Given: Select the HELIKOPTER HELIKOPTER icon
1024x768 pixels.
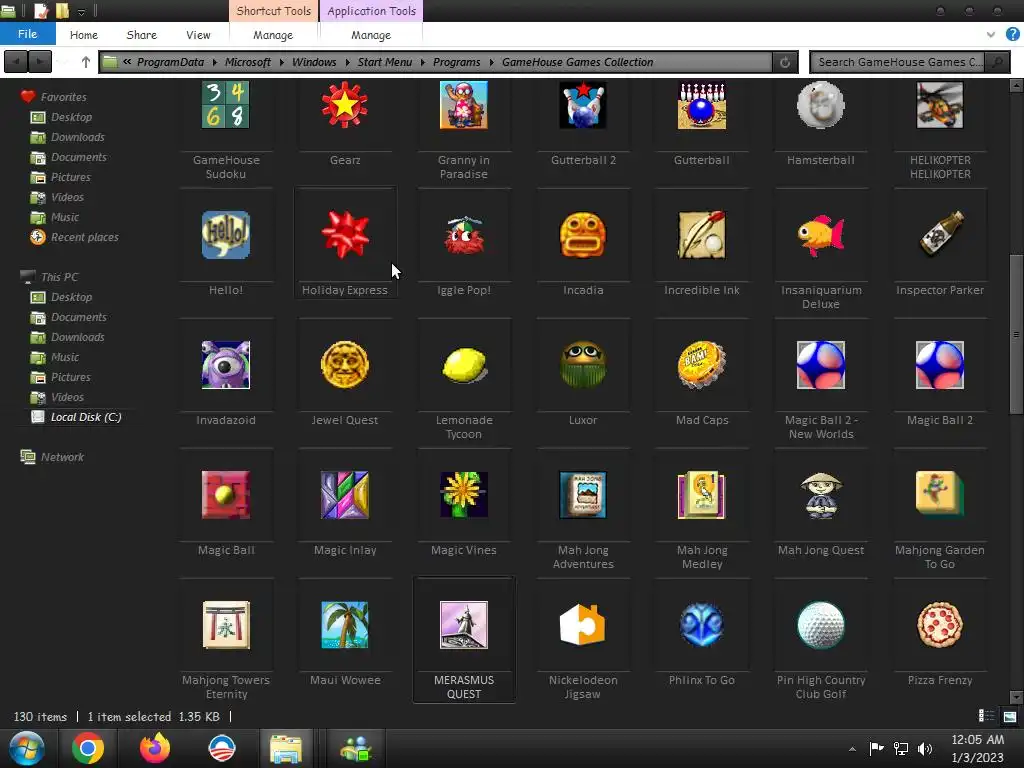Looking at the screenshot, I should coord(940,105).
